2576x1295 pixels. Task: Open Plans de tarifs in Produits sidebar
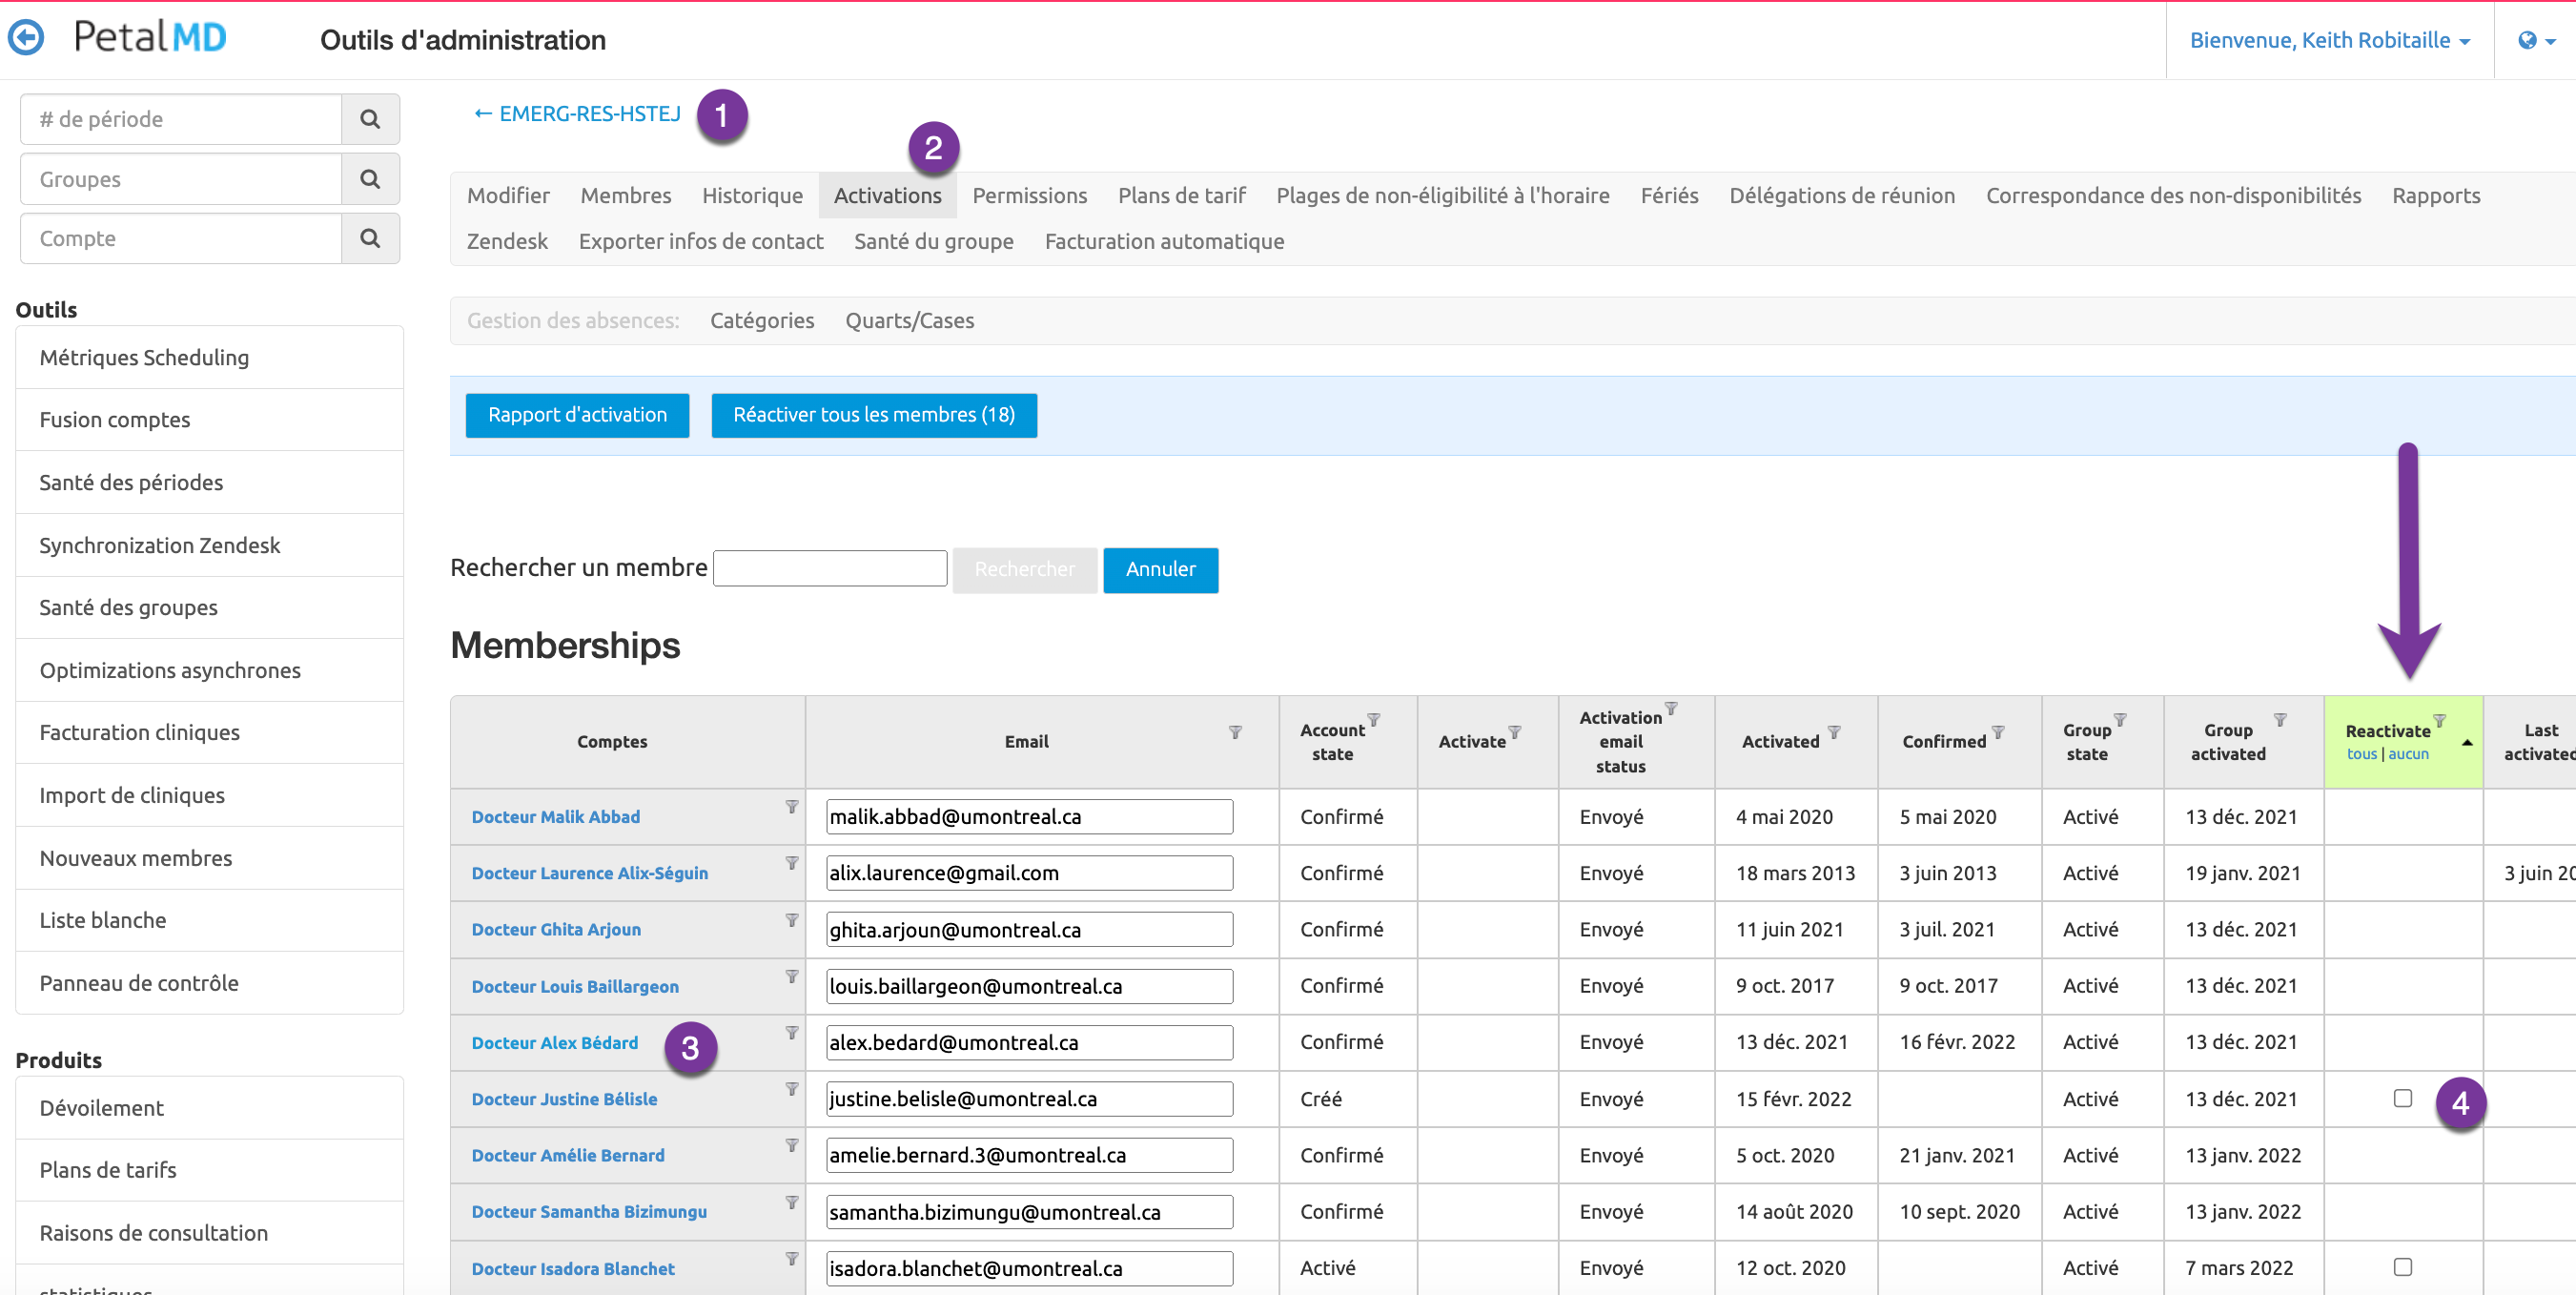pos(209,1170)
